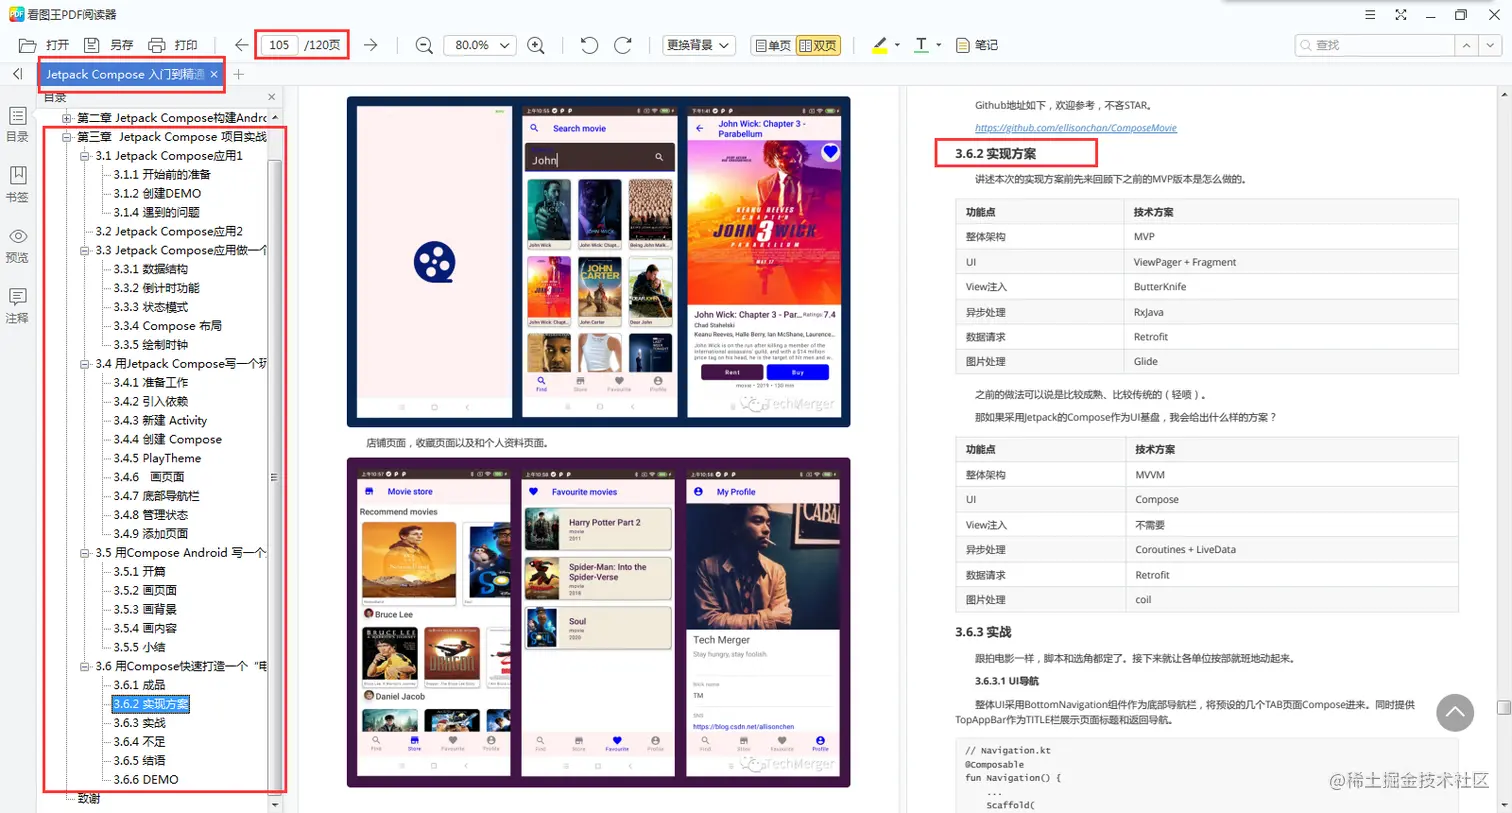This screenshot has width=1512, height=813.
Task: Click the 笔记 Notes label
Action: click(987, 45)
